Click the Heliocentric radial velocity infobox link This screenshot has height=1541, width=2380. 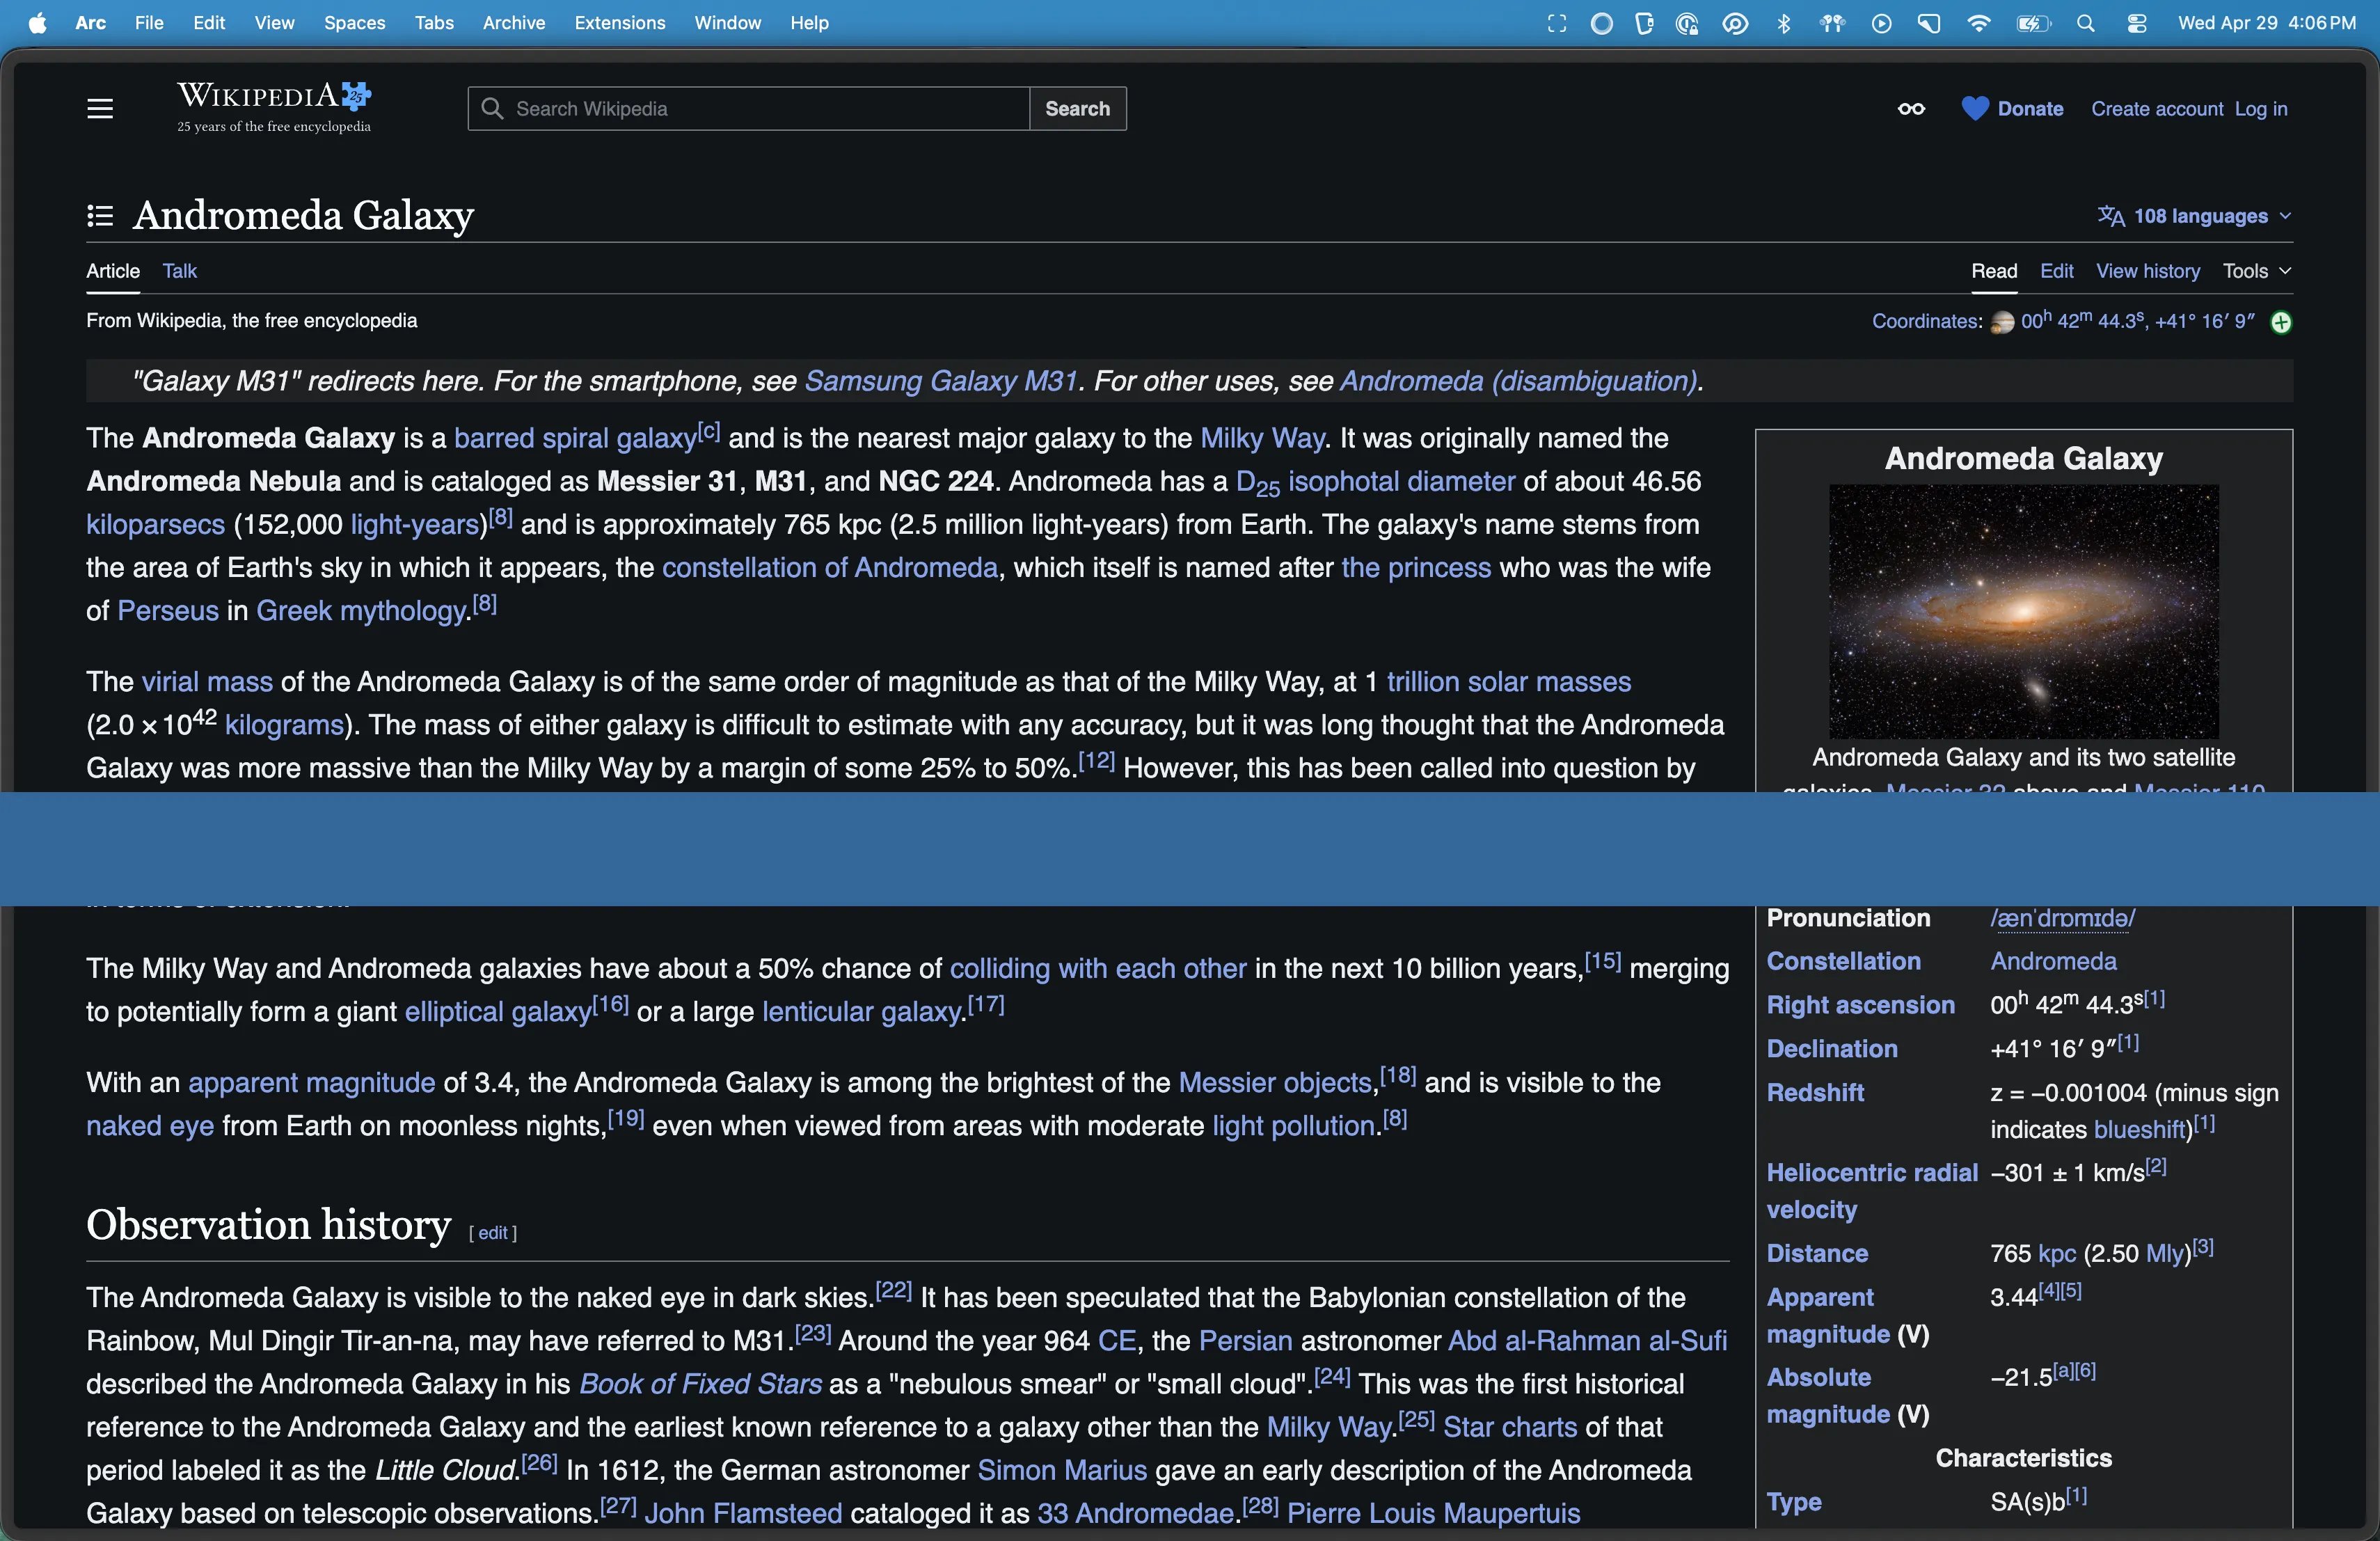click(x=1872, y=1191)
